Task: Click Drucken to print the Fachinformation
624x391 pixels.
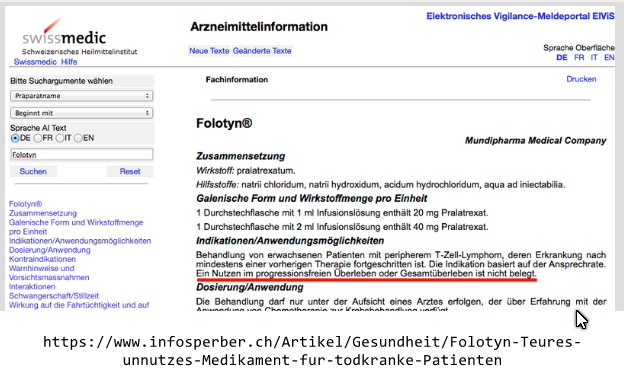Action: coord(581,79)
